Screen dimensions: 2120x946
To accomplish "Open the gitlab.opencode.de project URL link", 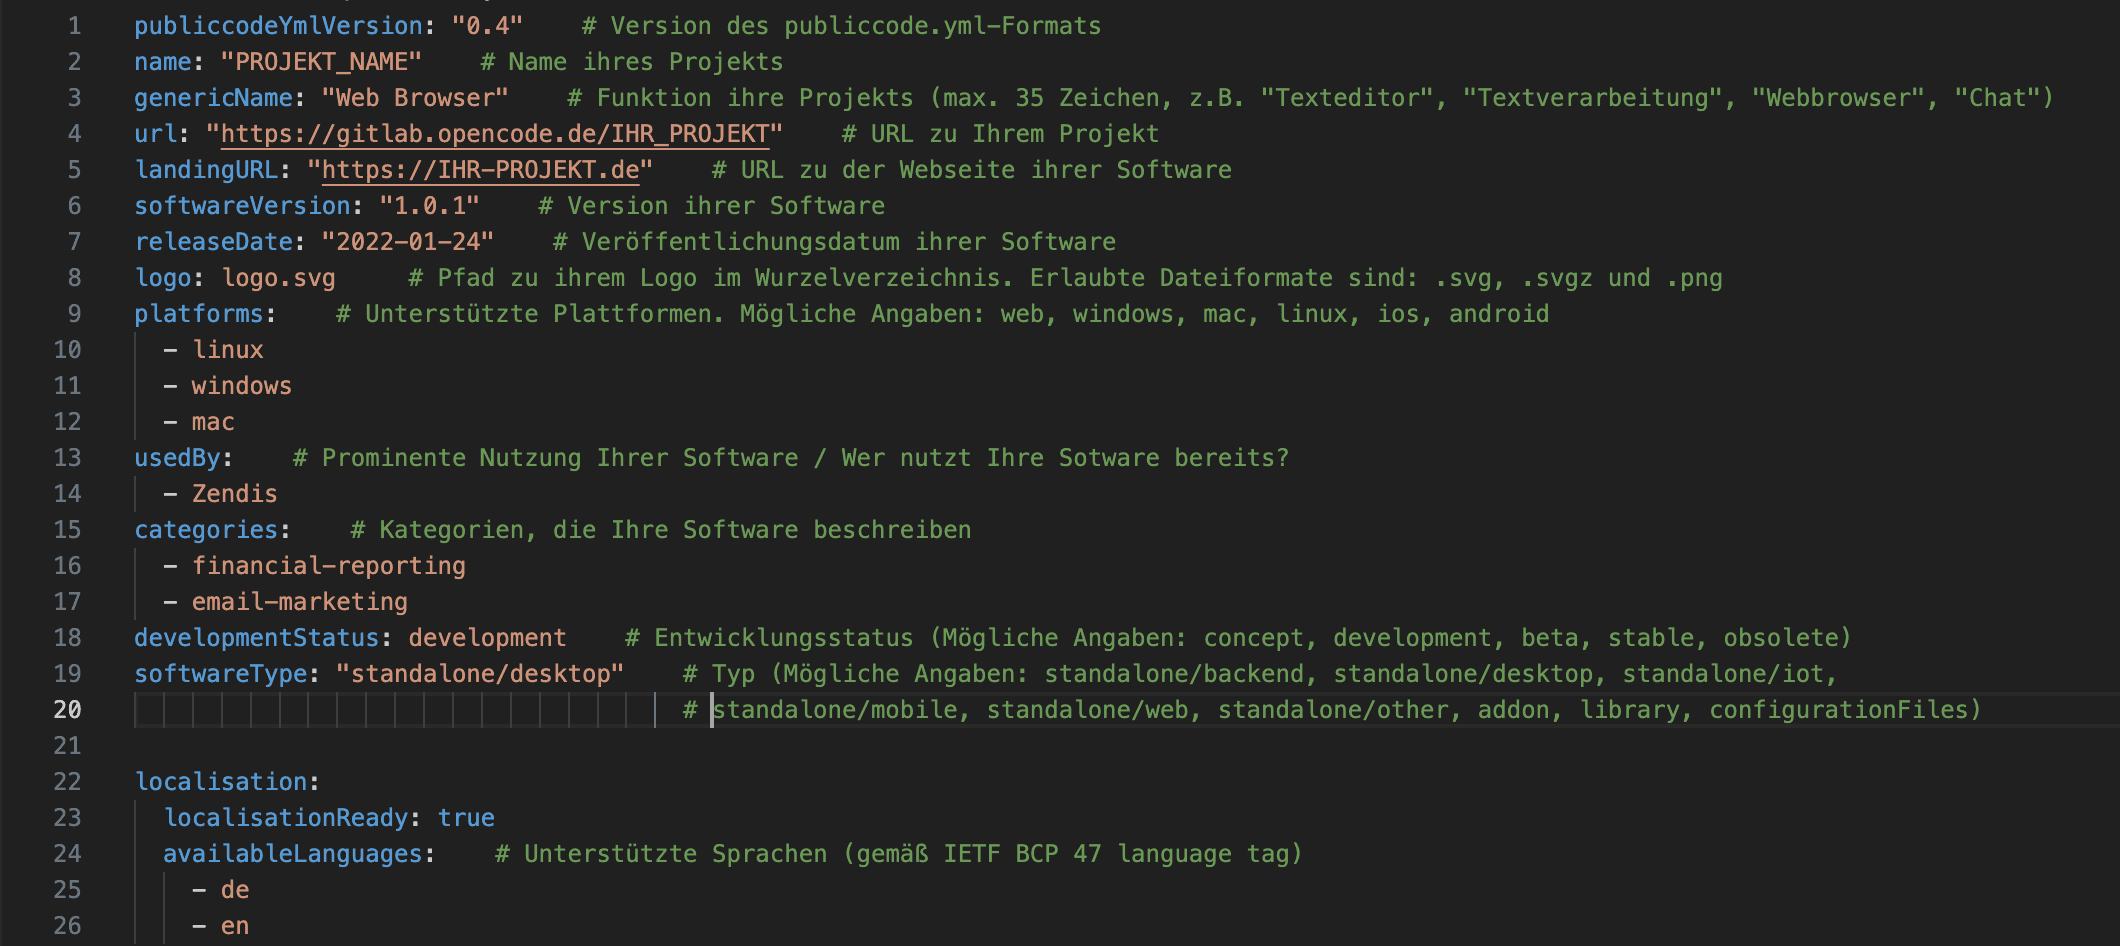I will (x=494, y=134).
